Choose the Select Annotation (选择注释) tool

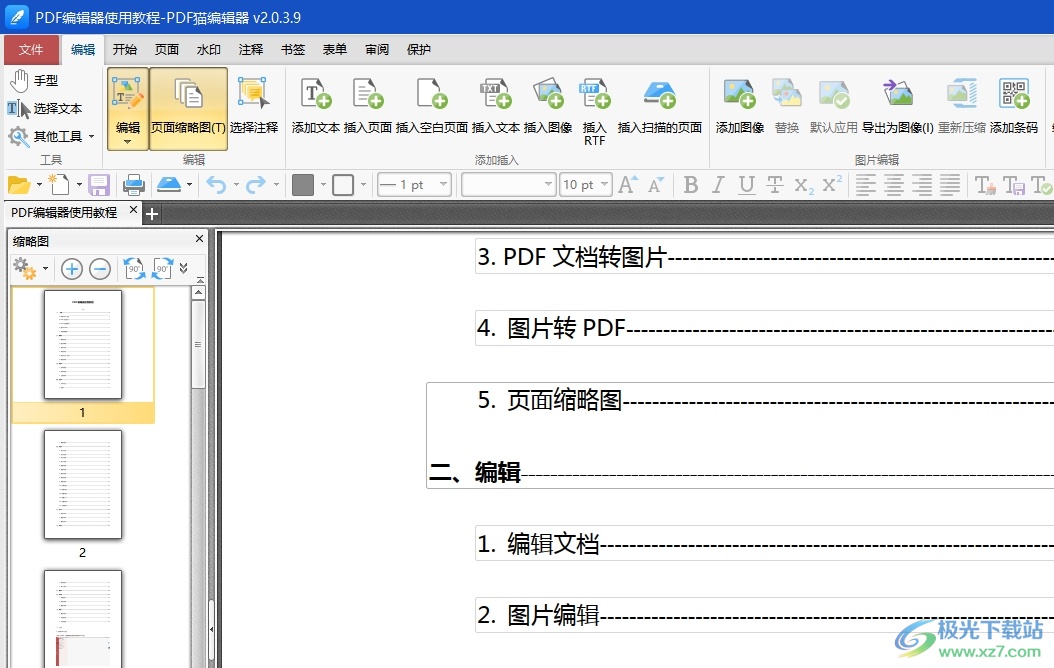click(253, 108)
